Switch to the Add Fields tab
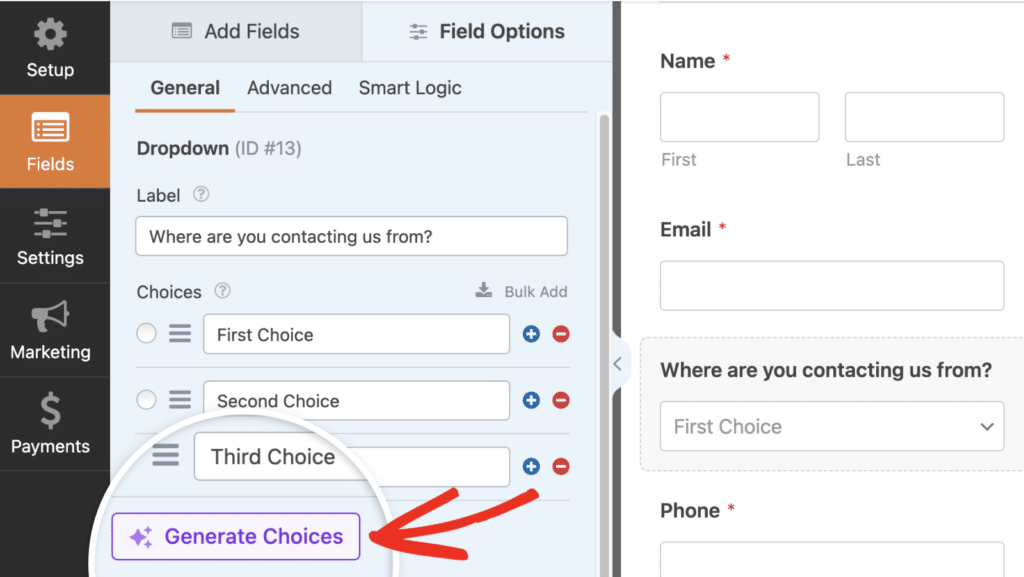Image resolution: width=1024 pixels, height=577 pixels. [x=236, y=31]
